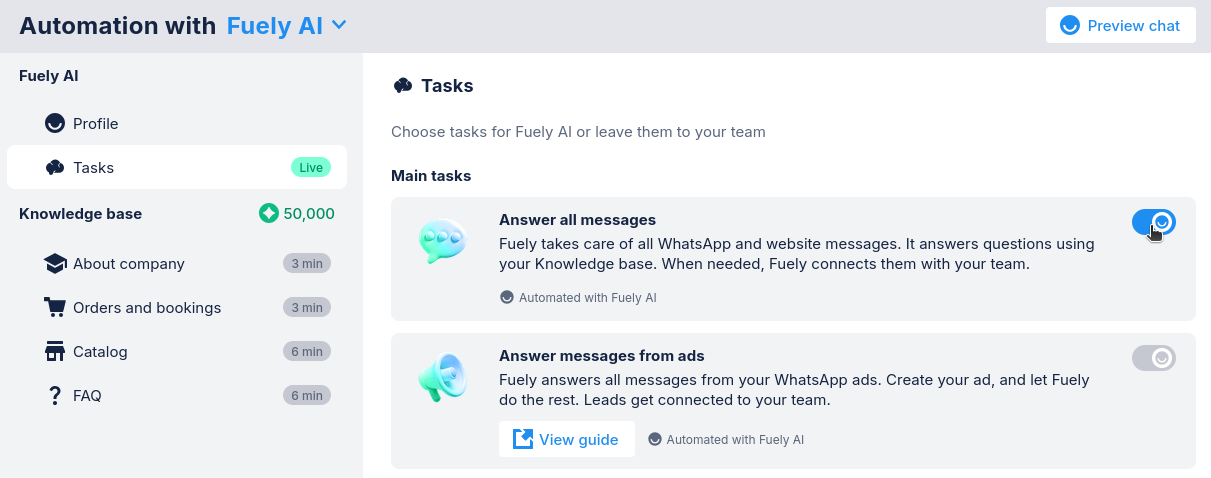Viewport: 1211px width, 478px height.
Task: Click the Orders and bookings cart icon
Action: pyautogui.click(x=55, y=308)
